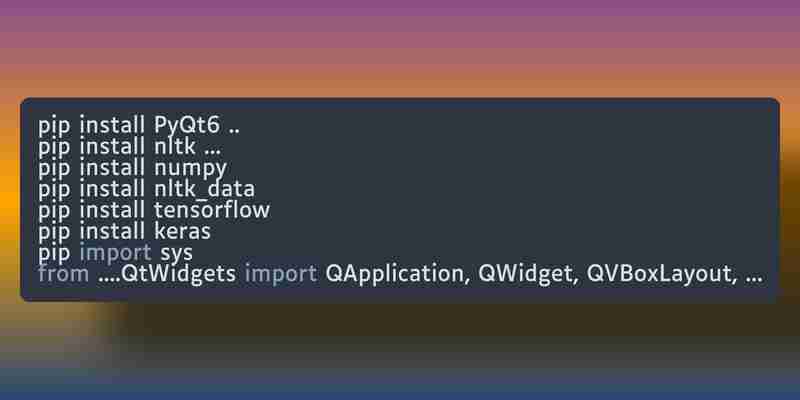
Task: Click the 'import' keyword before QApplication
Action: pyautogui.click(x=281, y=274)
